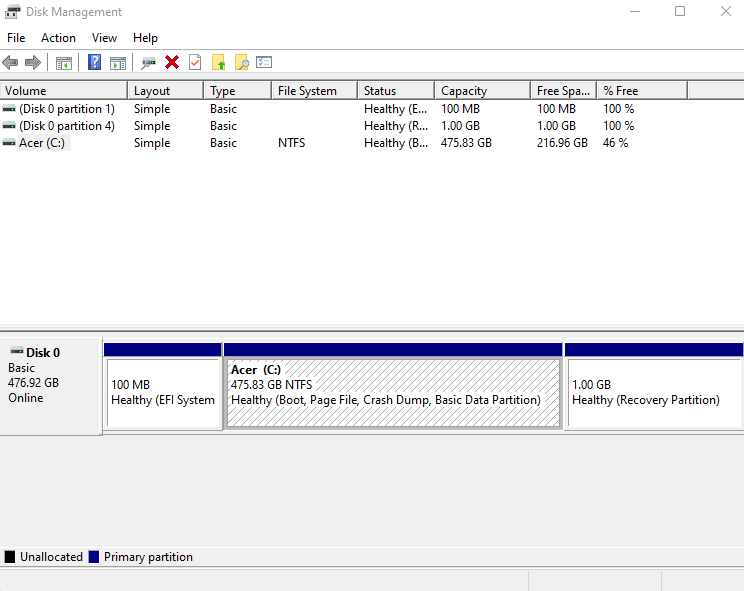The image size is (744, 591).
Task: Click the NTFS file system cell
Action: (291, 143)
